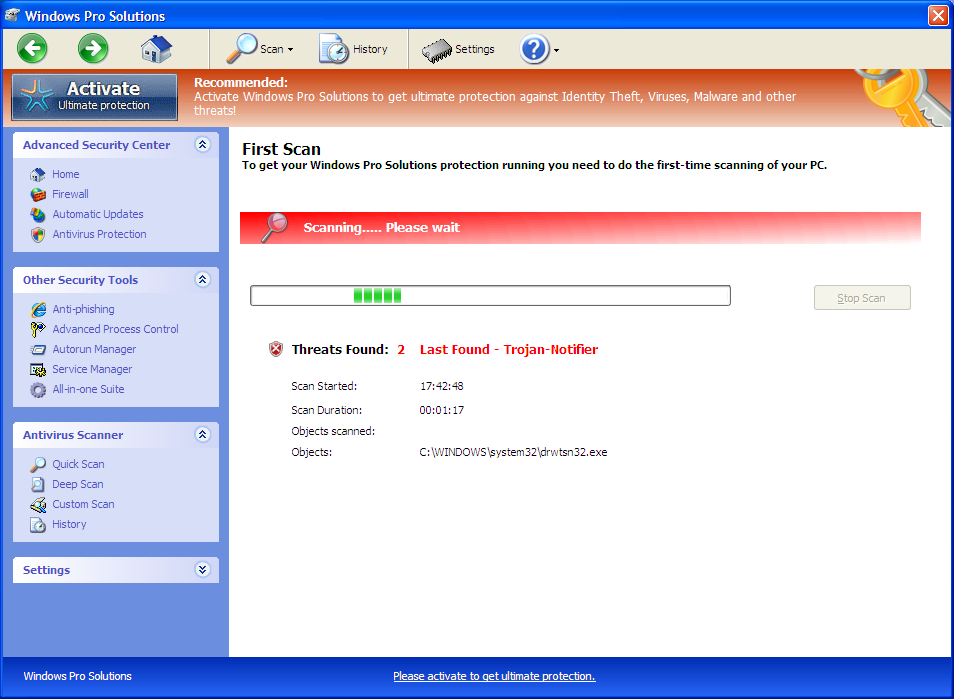
Task: Click the red threat shield icon
Action: click(x=276, y=349)
